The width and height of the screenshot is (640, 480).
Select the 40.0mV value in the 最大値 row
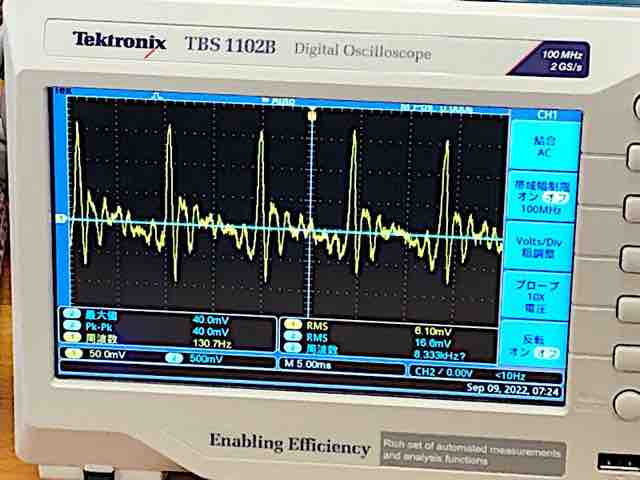pos(211,320)
